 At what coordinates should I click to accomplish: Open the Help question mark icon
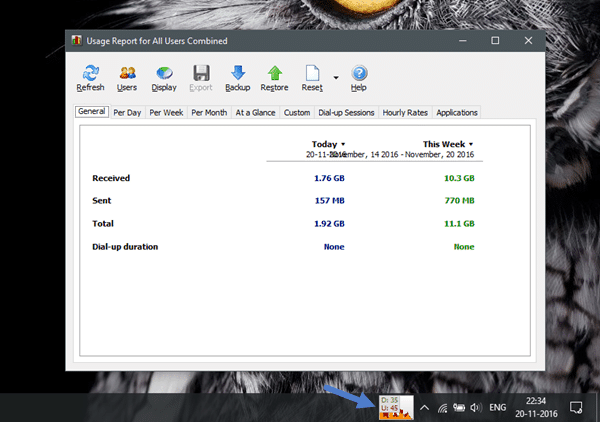click(x=359, y=73)
